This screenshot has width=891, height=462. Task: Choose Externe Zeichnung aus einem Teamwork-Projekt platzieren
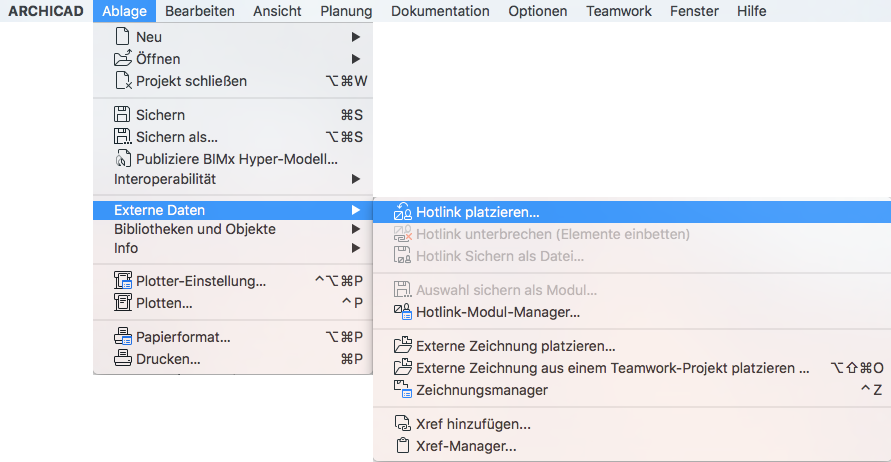(612, 368)
